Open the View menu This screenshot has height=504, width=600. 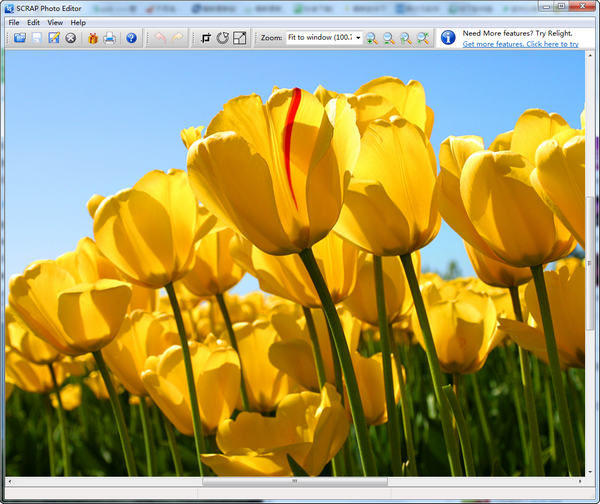55,22
